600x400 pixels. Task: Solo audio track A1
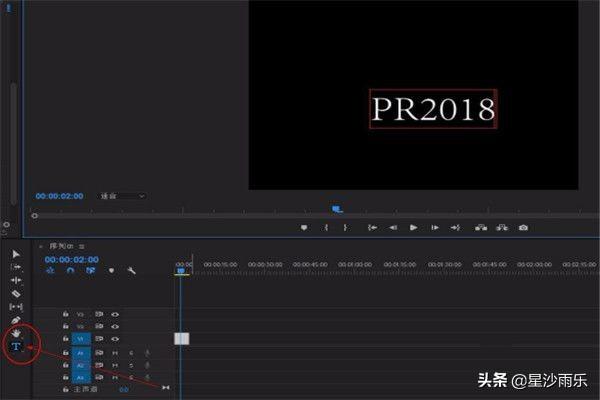click(x=131, y=353)
